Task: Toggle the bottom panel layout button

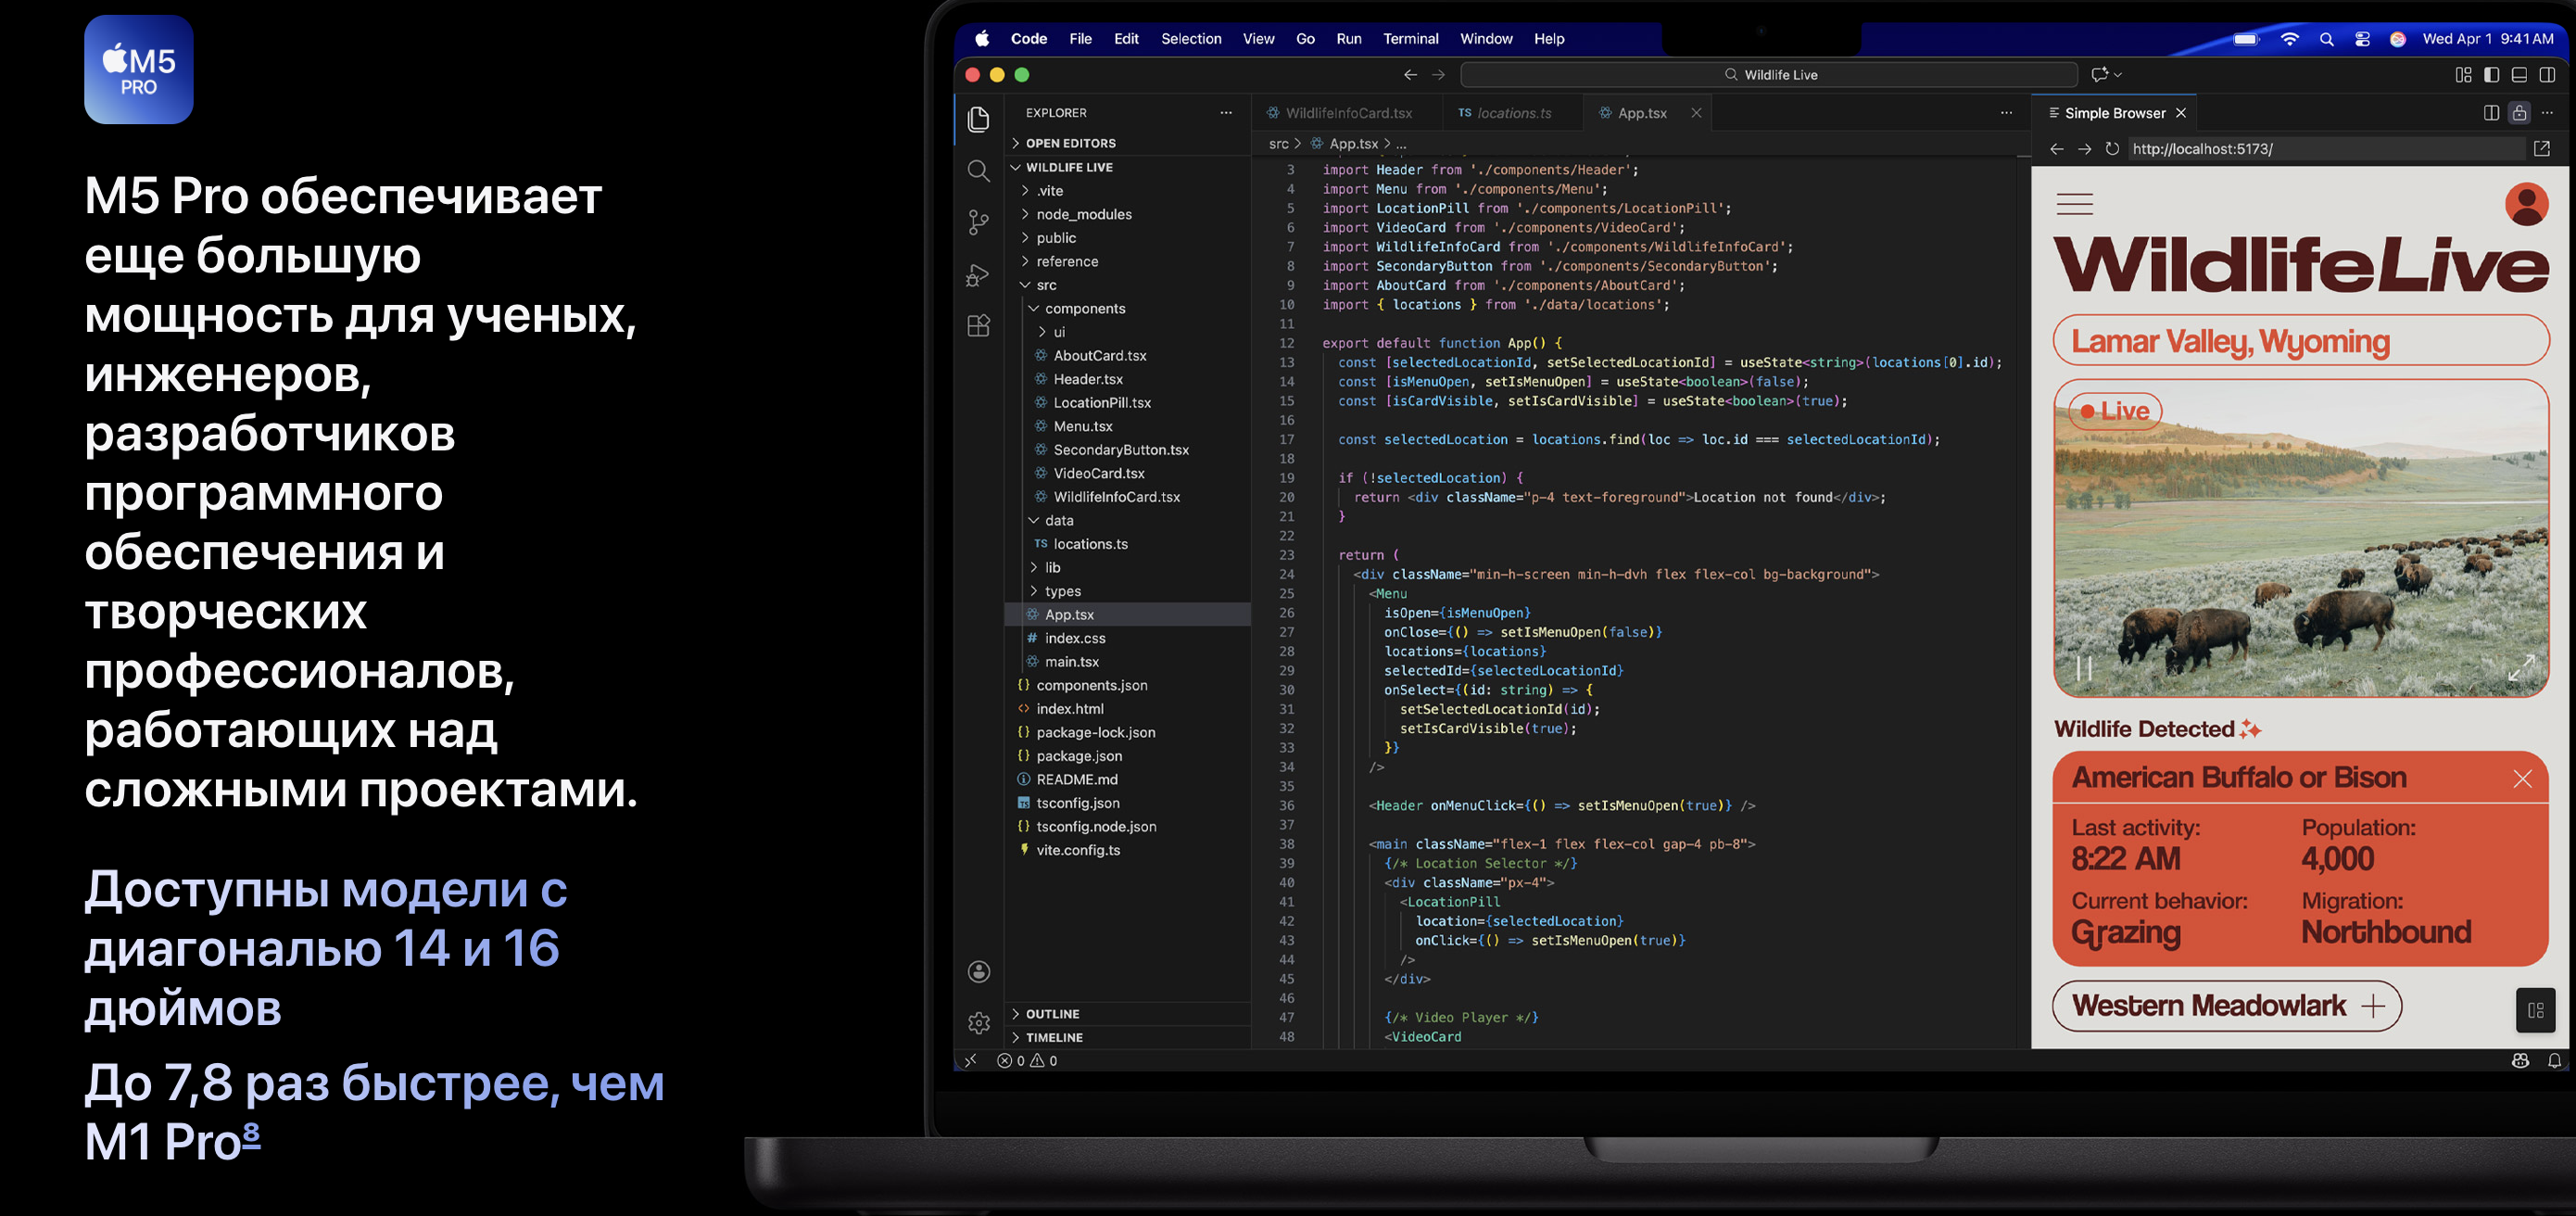Action: [x=2519, y=75]
